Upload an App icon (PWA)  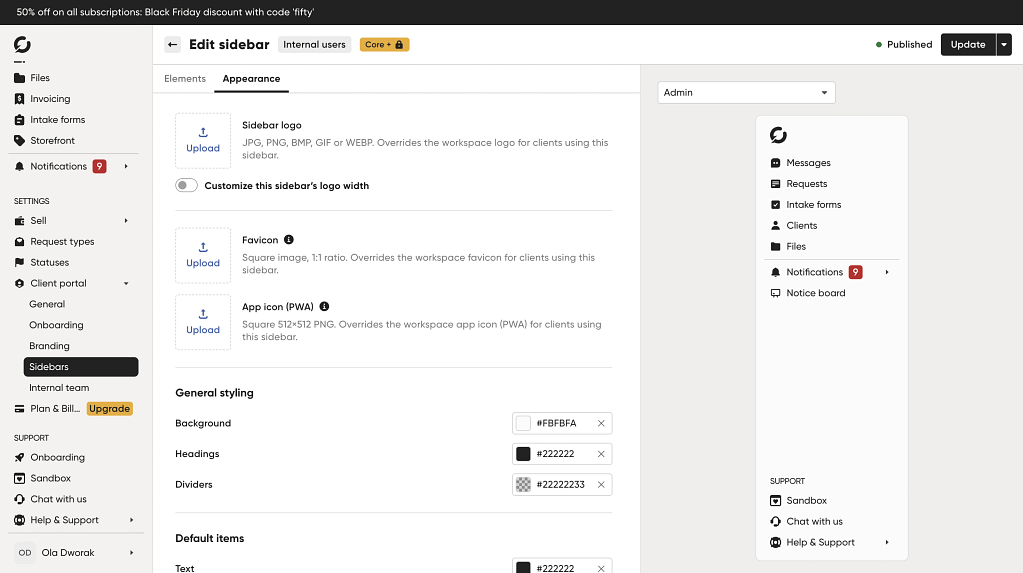click(x=203, y=322)
